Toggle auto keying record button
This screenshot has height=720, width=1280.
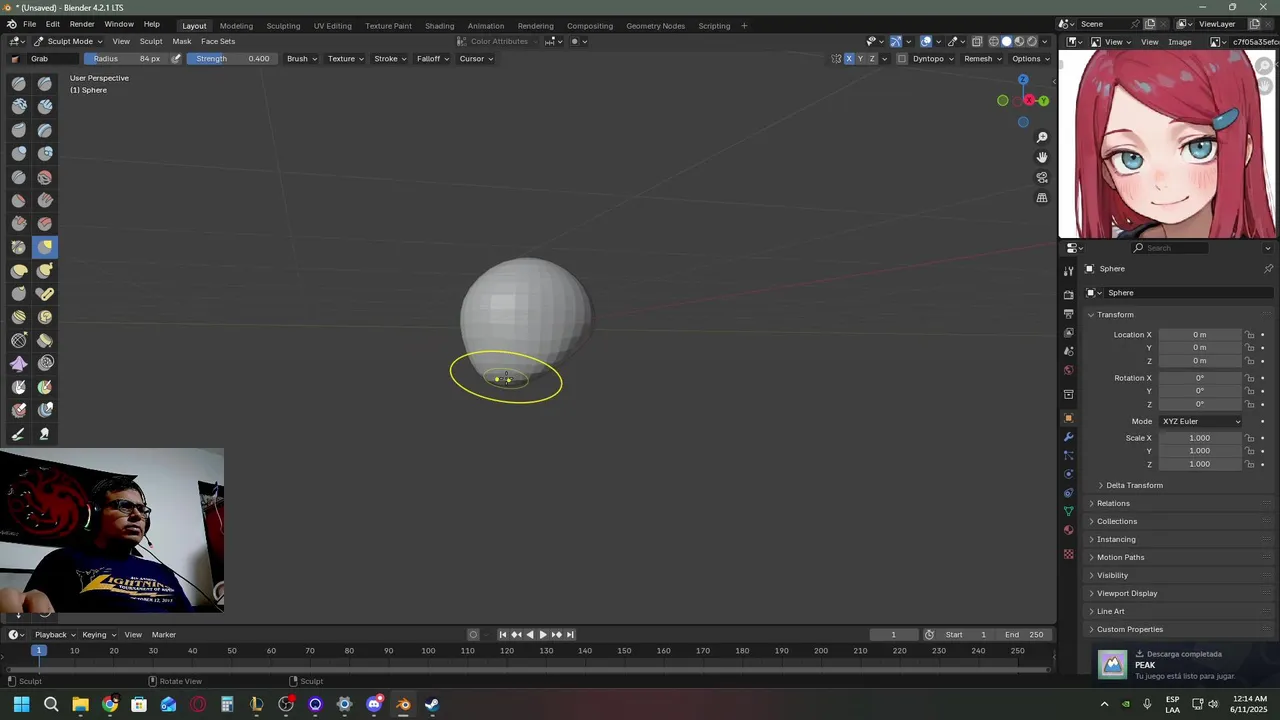pyautogui.click(x=473, y=635)
